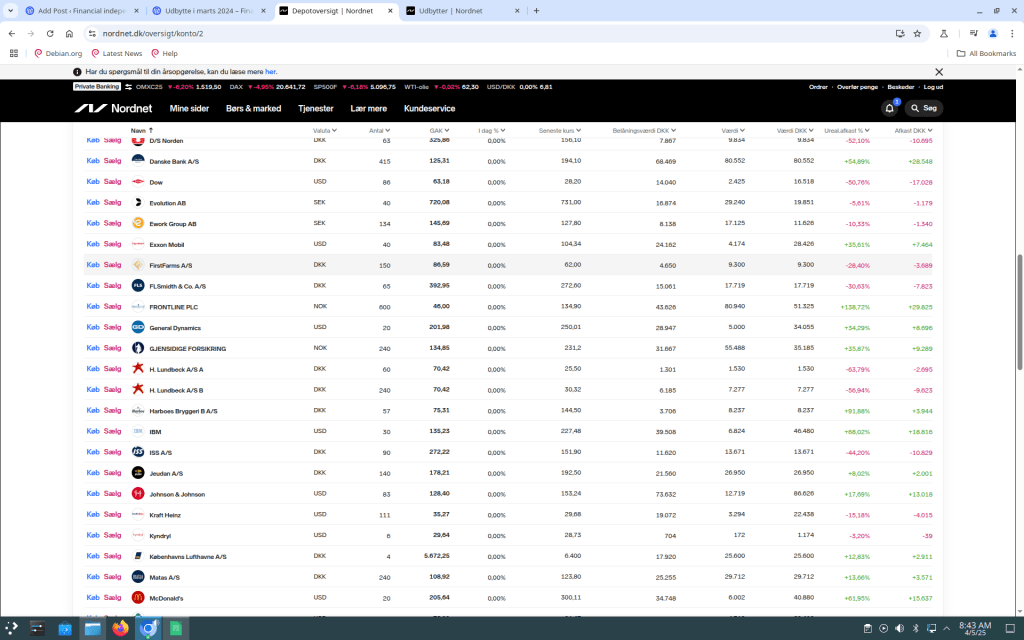Click McDonald's company logo icon
1024x640 pixels.
[x=138, y=598]
